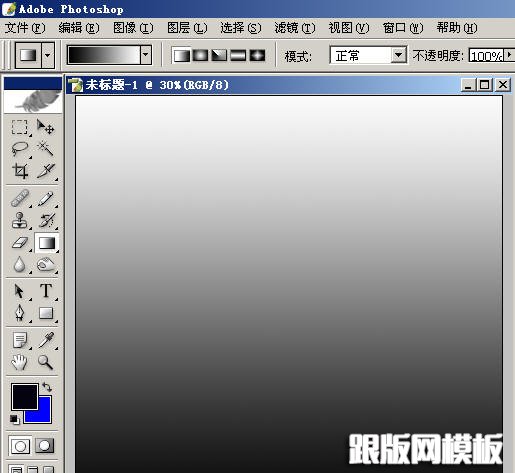Open the 图层(L) menu
This screenshot has width=515, height=473.
pyautogui.click(x=187, y=28)
